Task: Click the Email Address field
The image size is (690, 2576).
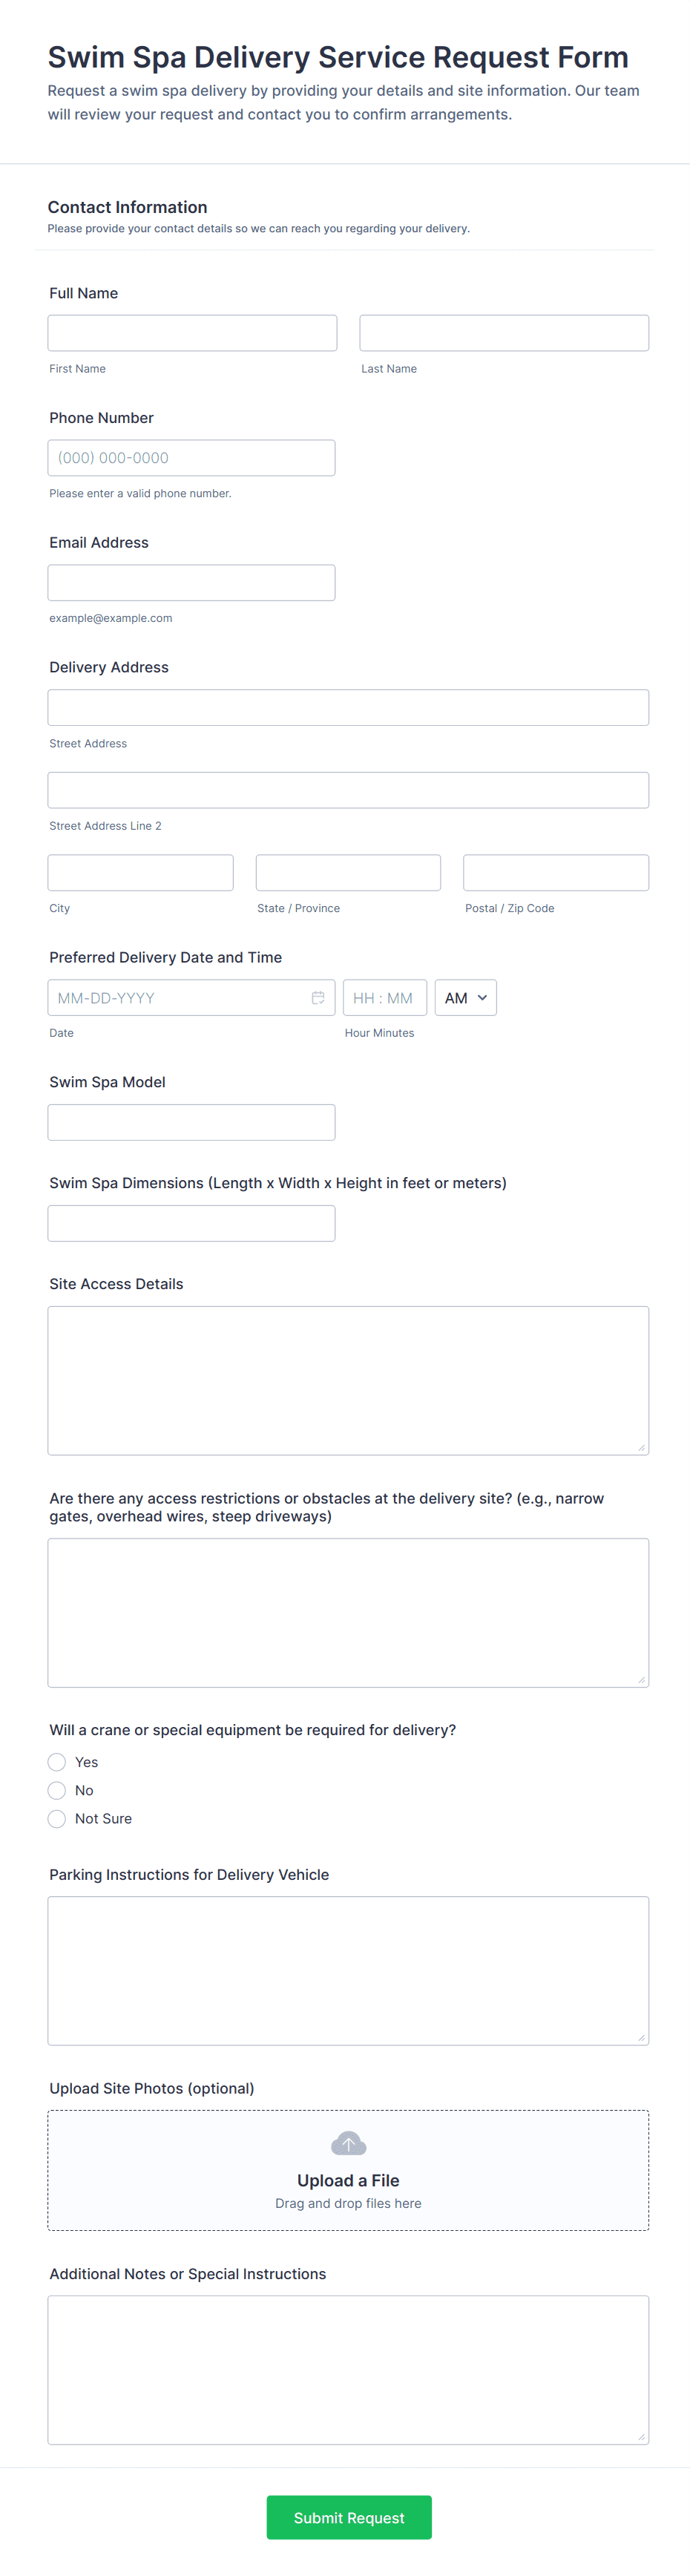Action: pyautogui.click(x=191, y=583)
